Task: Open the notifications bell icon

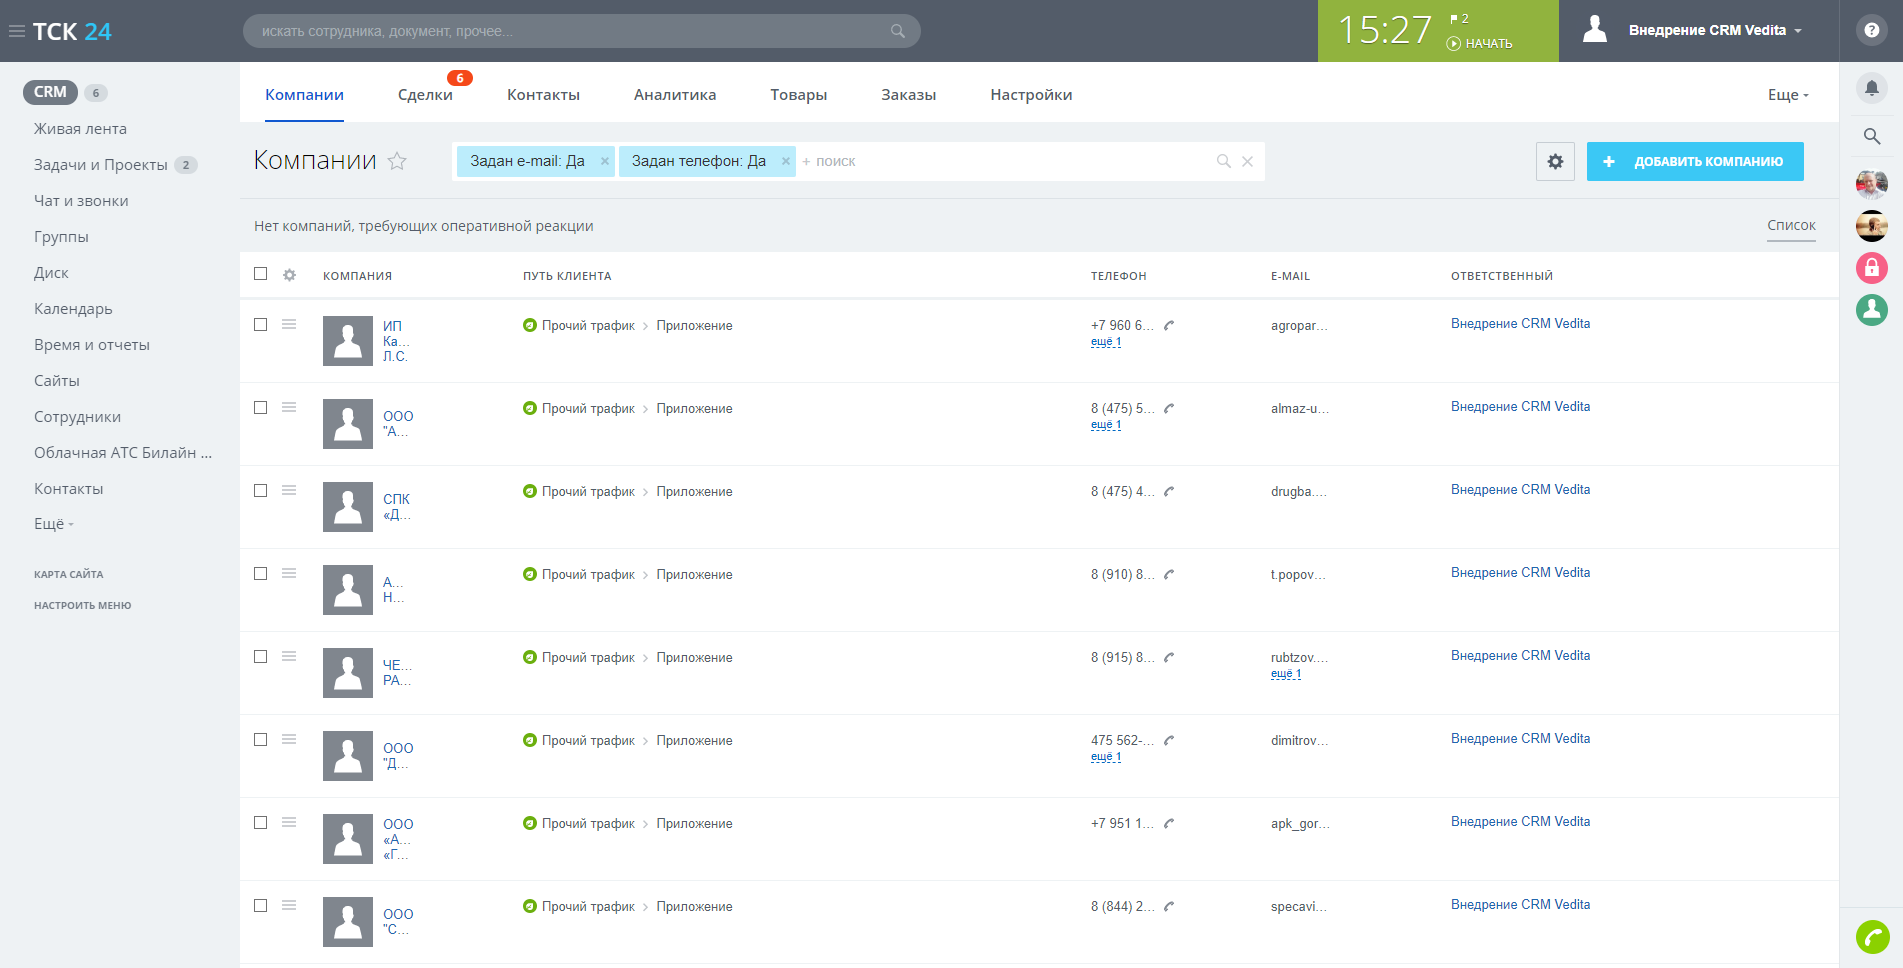Action: (1871, 89)
